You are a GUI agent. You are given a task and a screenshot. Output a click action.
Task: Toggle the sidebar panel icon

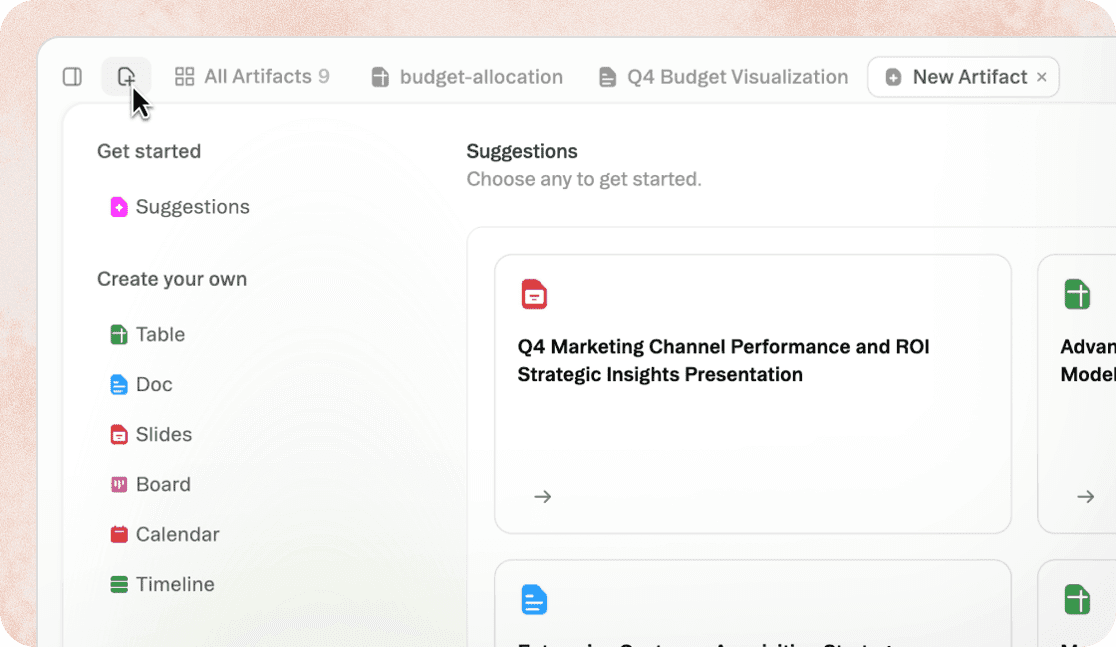[x=72, y=77]
